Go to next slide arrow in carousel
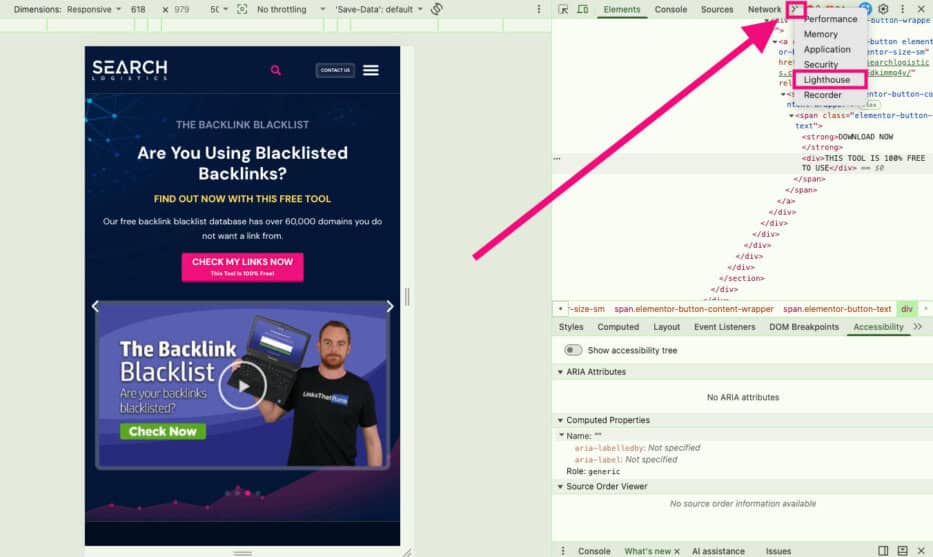 390,306
